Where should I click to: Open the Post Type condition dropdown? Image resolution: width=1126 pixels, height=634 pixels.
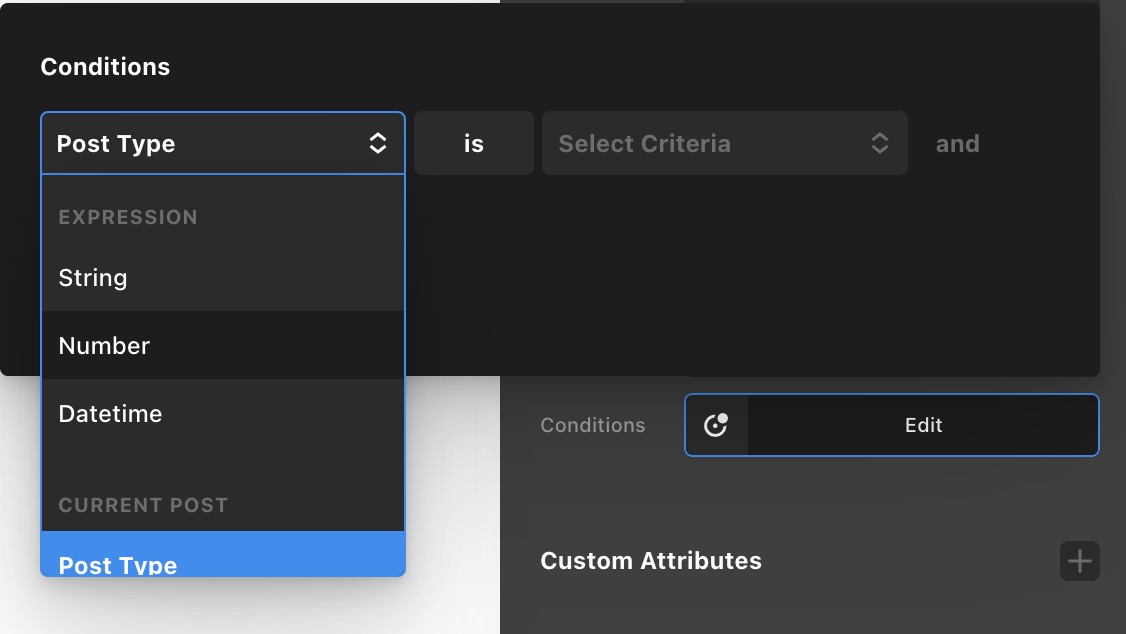223,143
